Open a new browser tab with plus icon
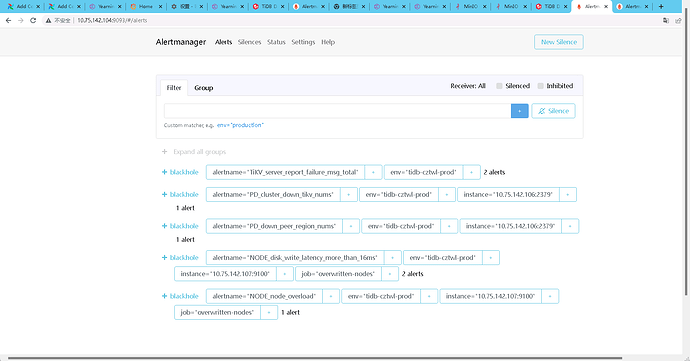690x361 pixels. click(x=661, y=6)
